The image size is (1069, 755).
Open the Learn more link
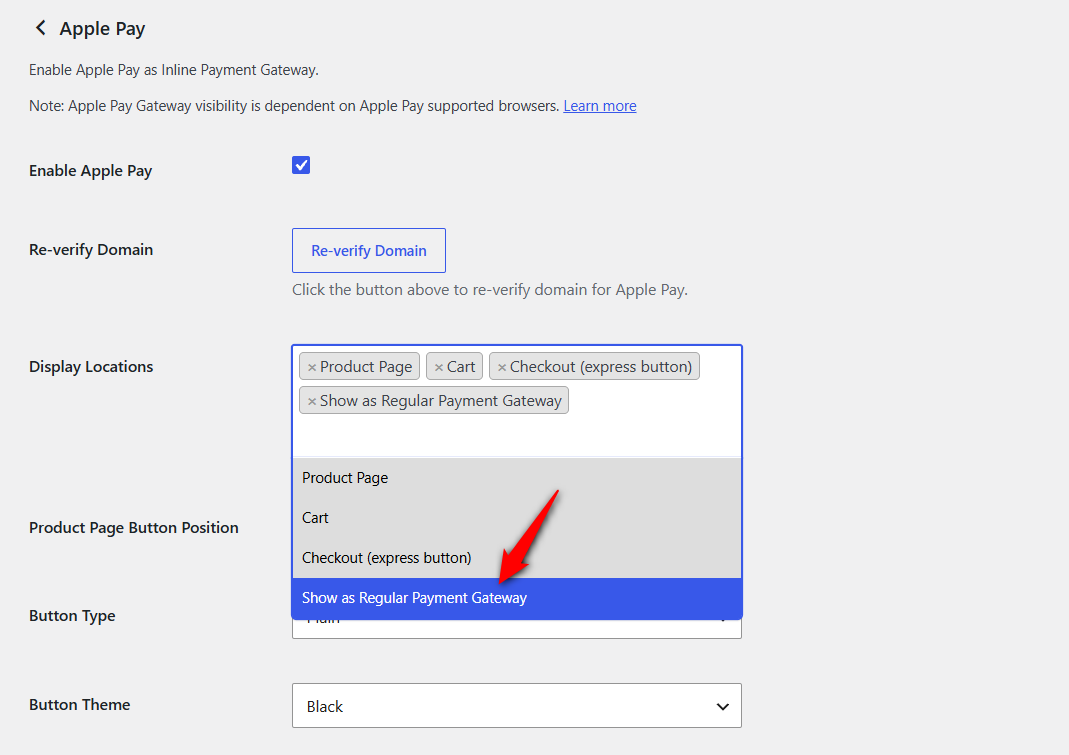[600, 106]
